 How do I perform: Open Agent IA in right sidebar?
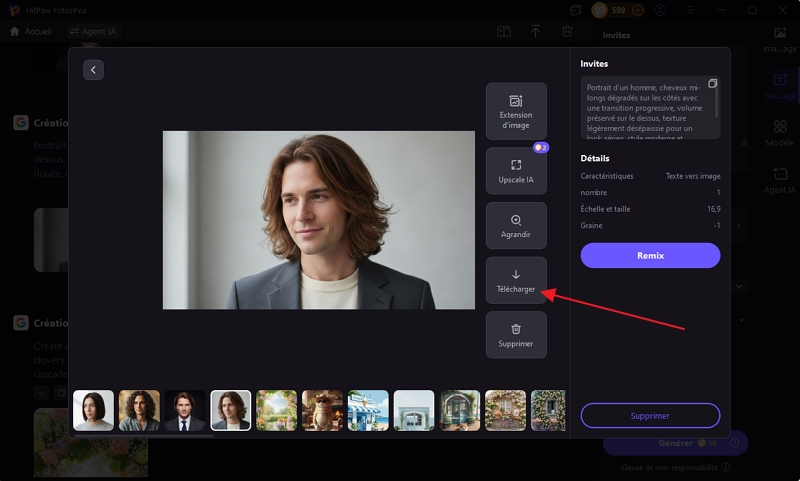pos(780,180)
